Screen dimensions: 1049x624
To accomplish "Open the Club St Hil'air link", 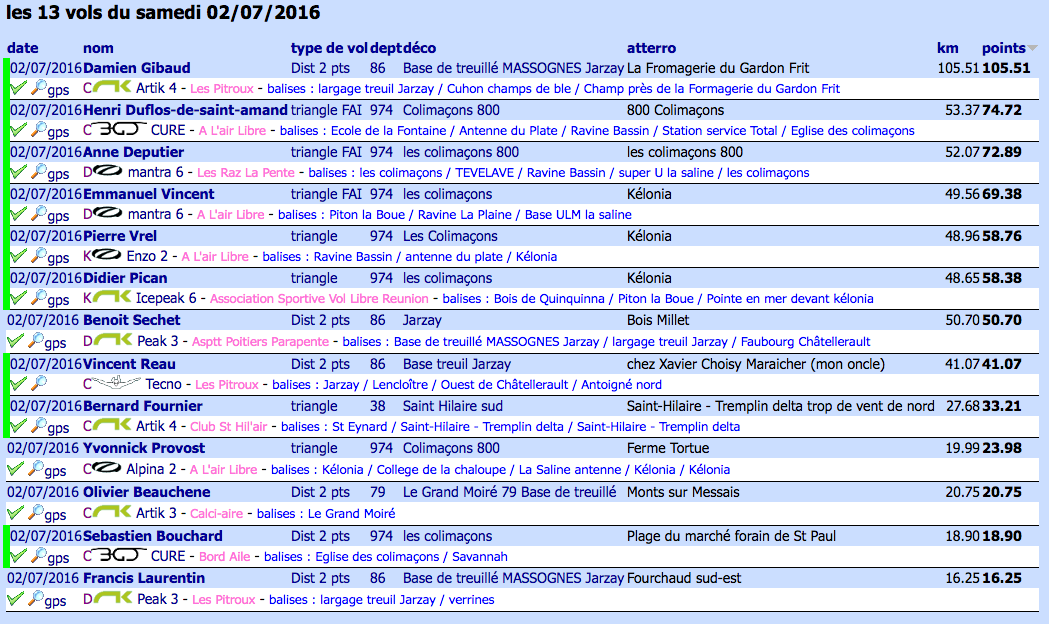I will coord(229,427).
